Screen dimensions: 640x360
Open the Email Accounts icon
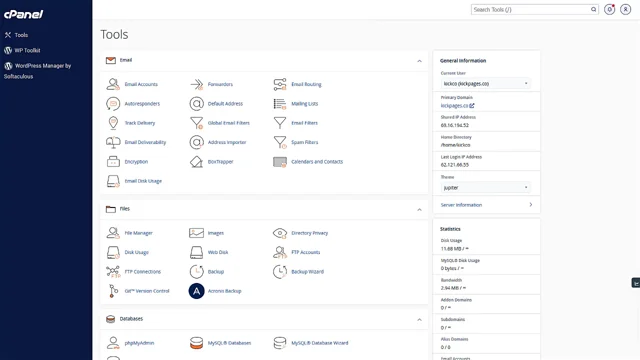pyautogui.click(x=113, y=84)
